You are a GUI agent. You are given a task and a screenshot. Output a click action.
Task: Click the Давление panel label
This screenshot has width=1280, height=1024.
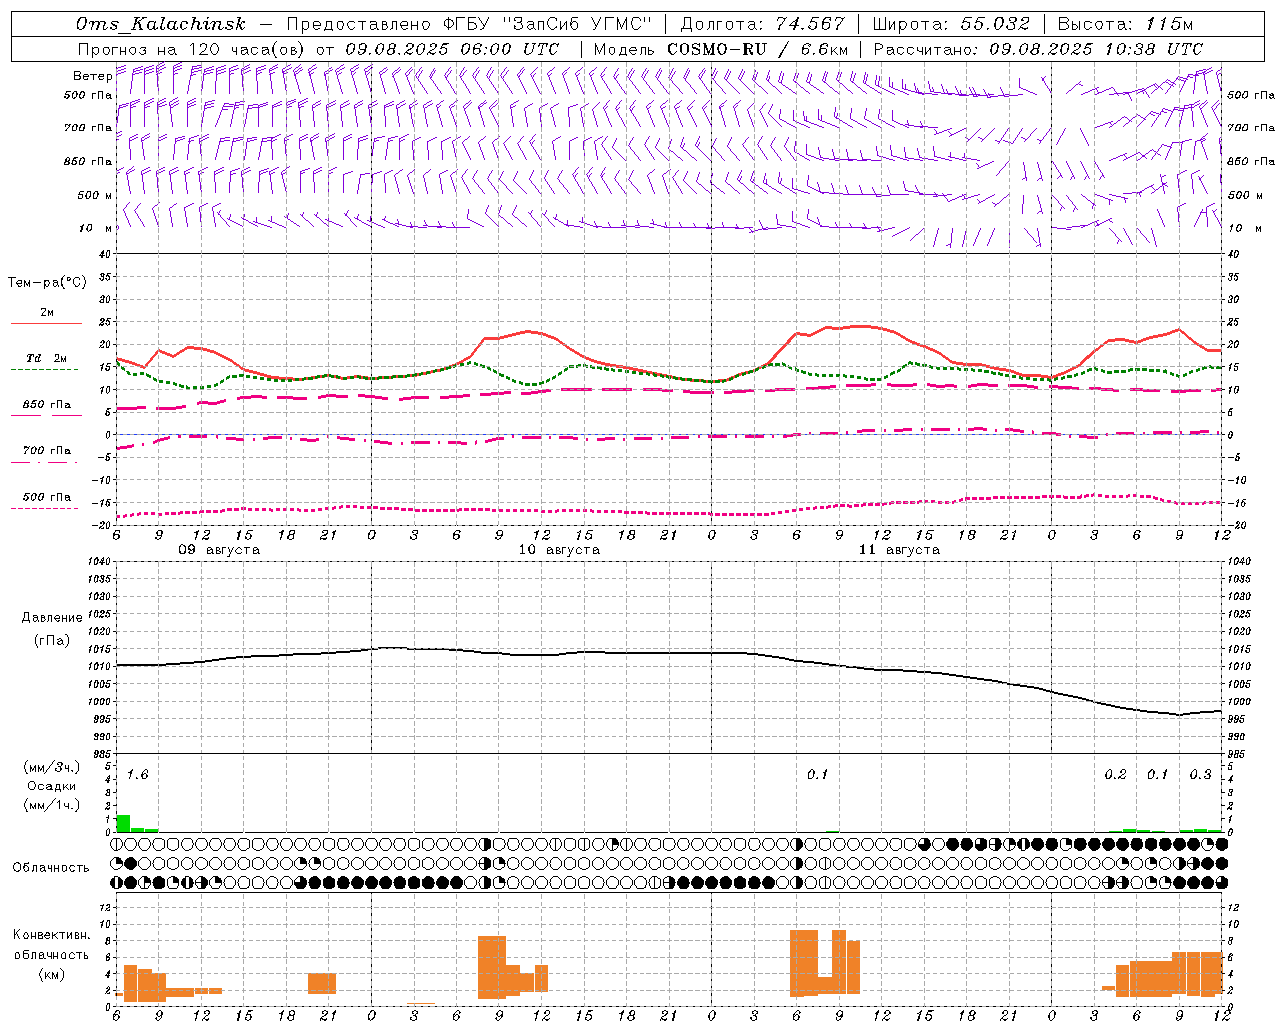click(52, 618)
